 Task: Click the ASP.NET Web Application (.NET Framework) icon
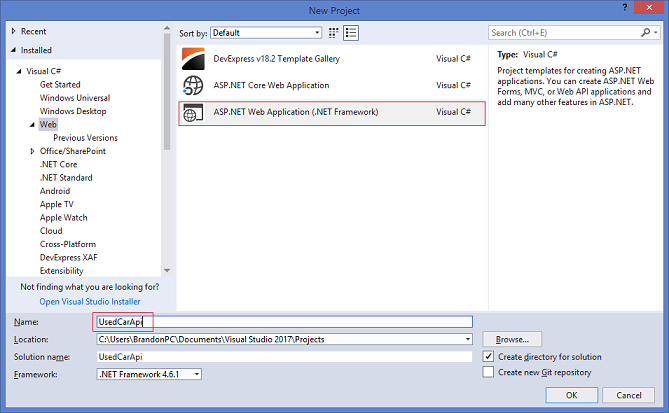coord(193,112)
